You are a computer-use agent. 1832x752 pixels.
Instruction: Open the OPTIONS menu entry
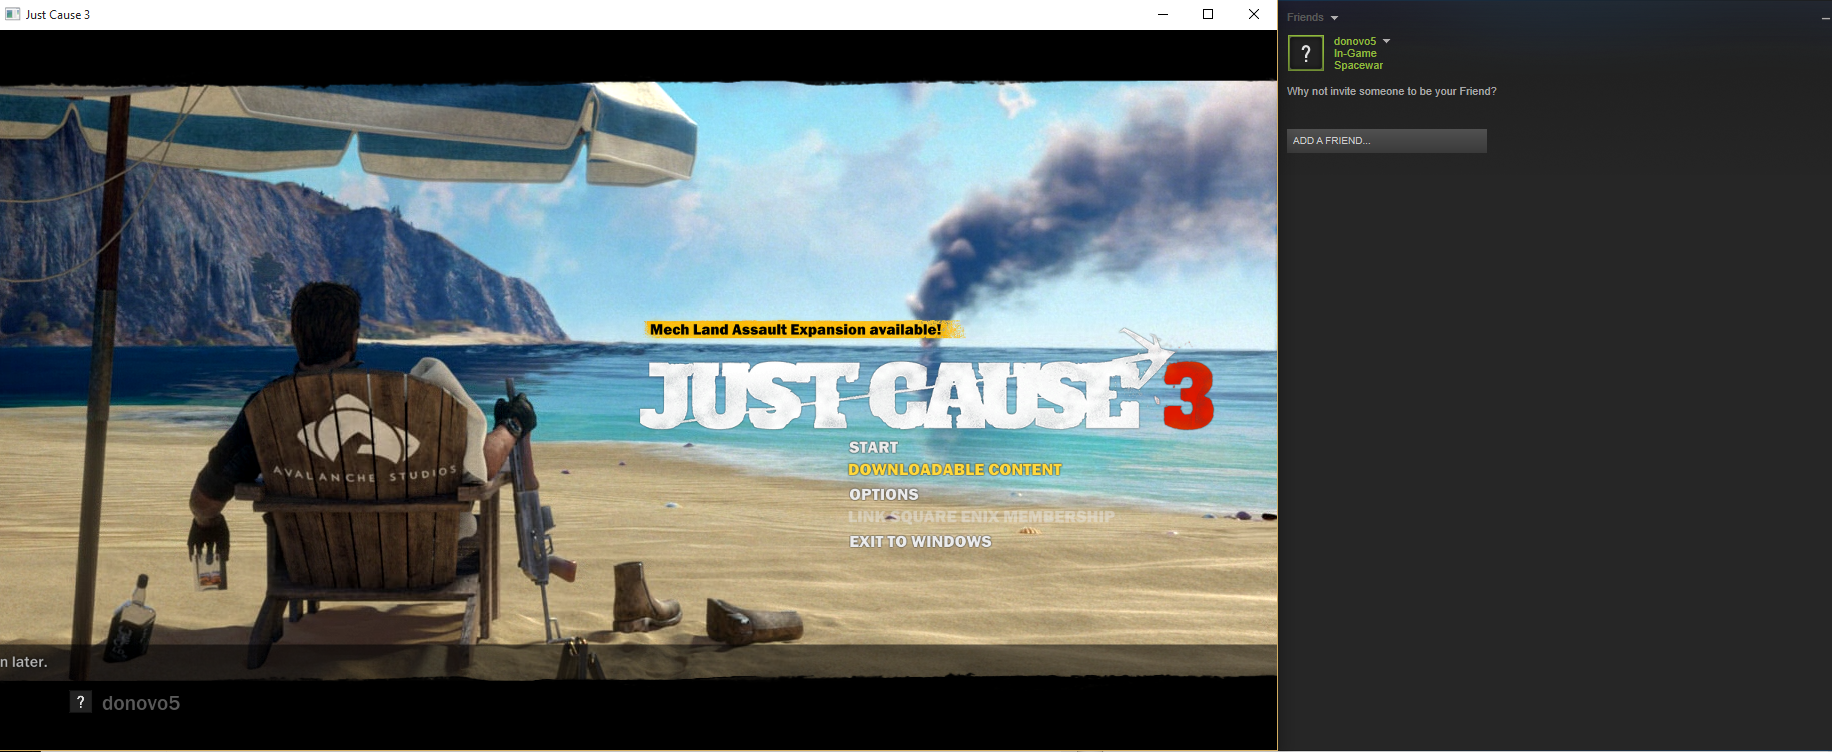[x=884, y=494]
